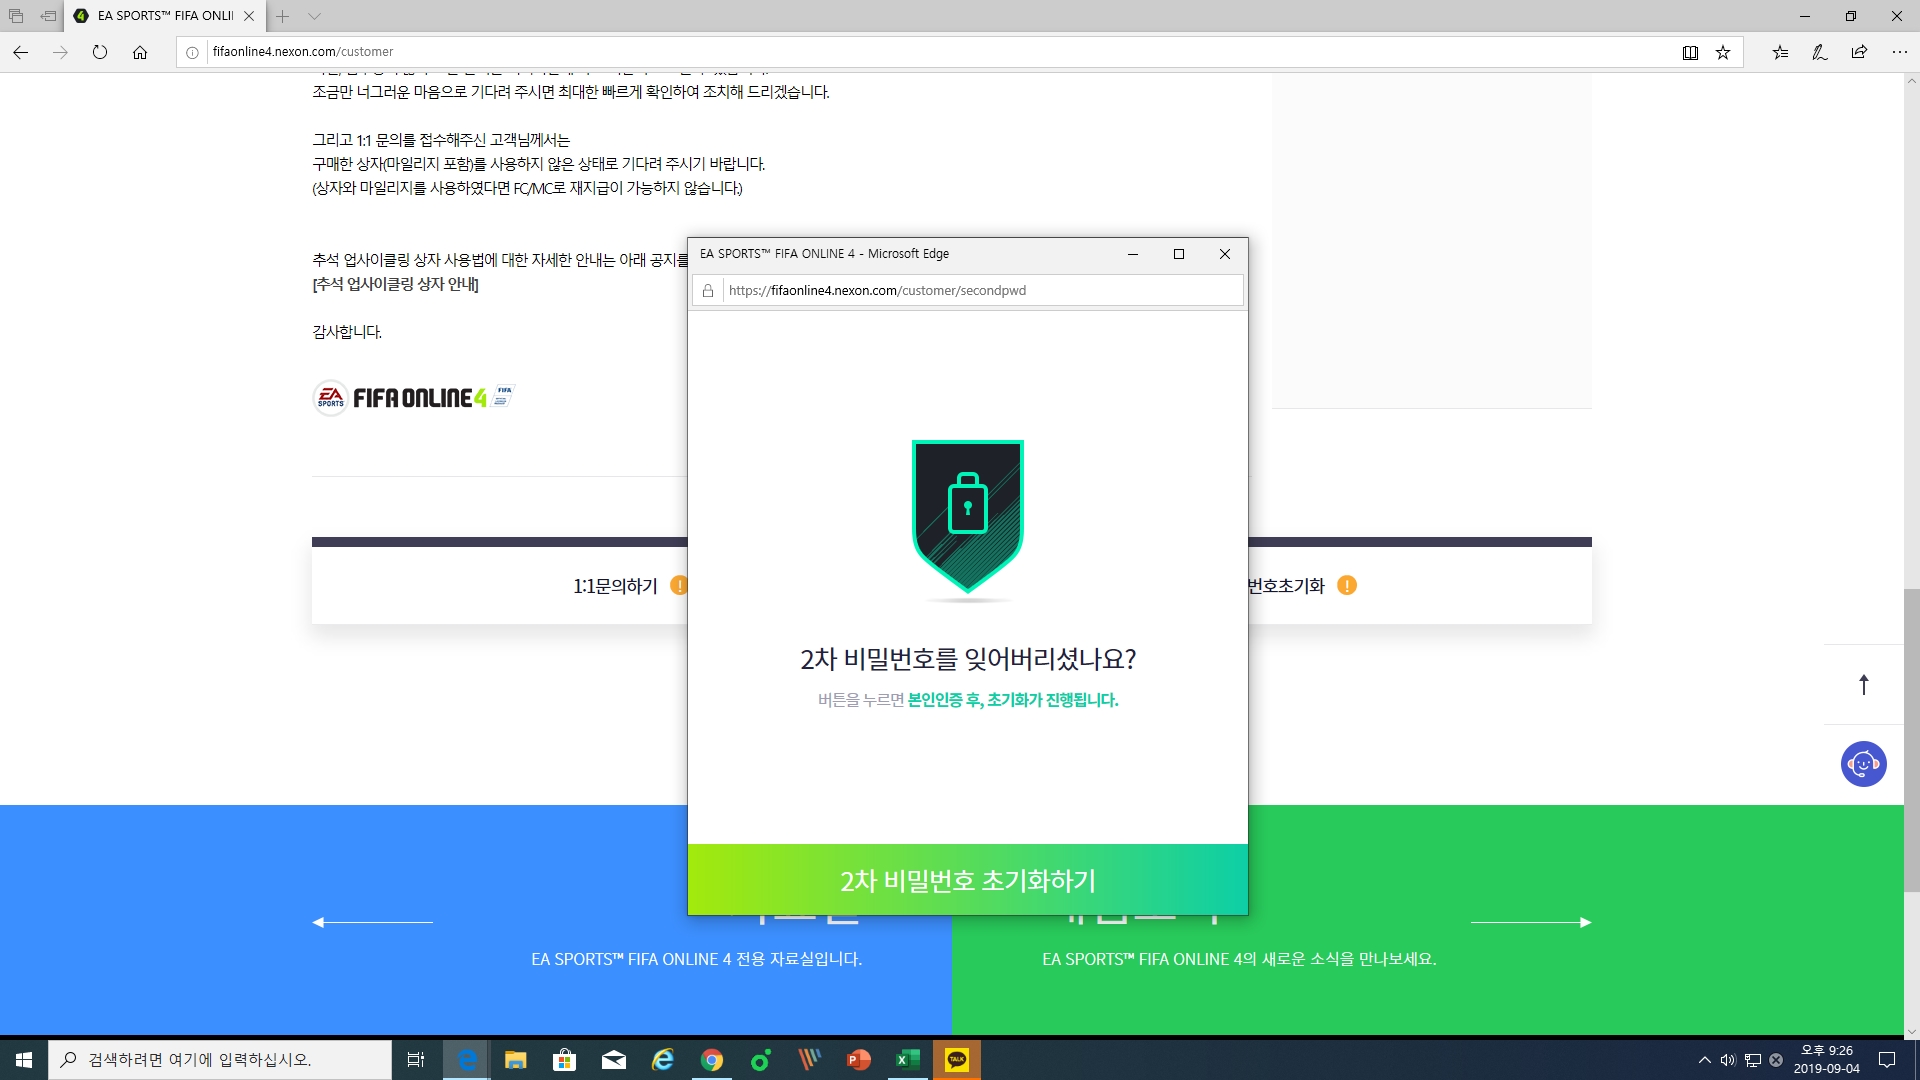Open KakaoTalk from the taskbar

[x=956, y=1060]
